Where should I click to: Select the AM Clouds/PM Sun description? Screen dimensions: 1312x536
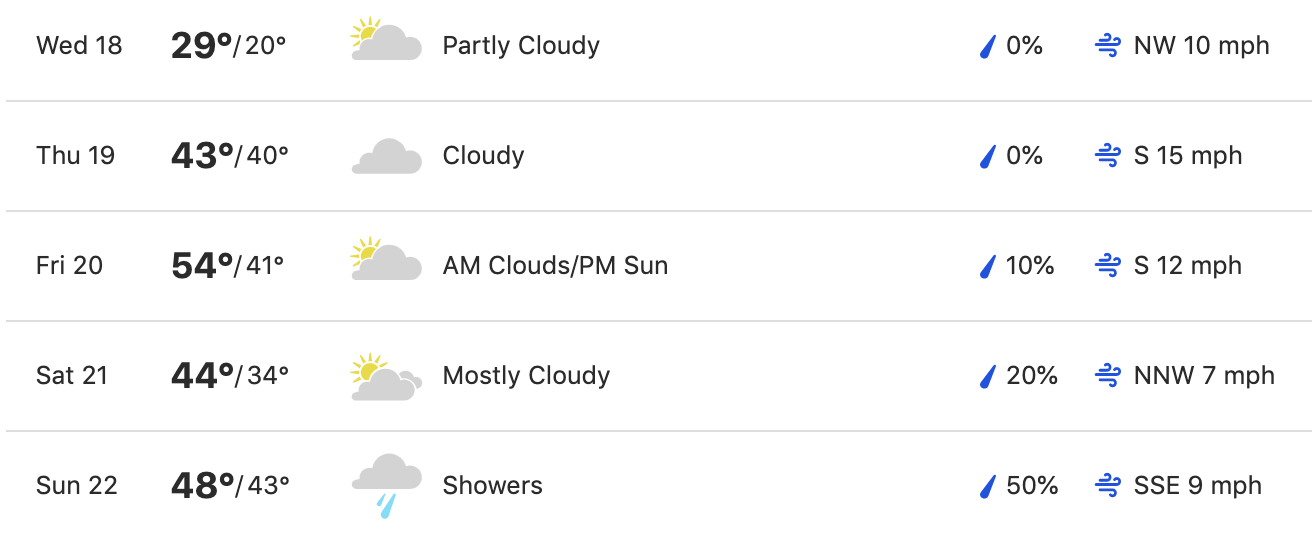(x=555, y=266)
